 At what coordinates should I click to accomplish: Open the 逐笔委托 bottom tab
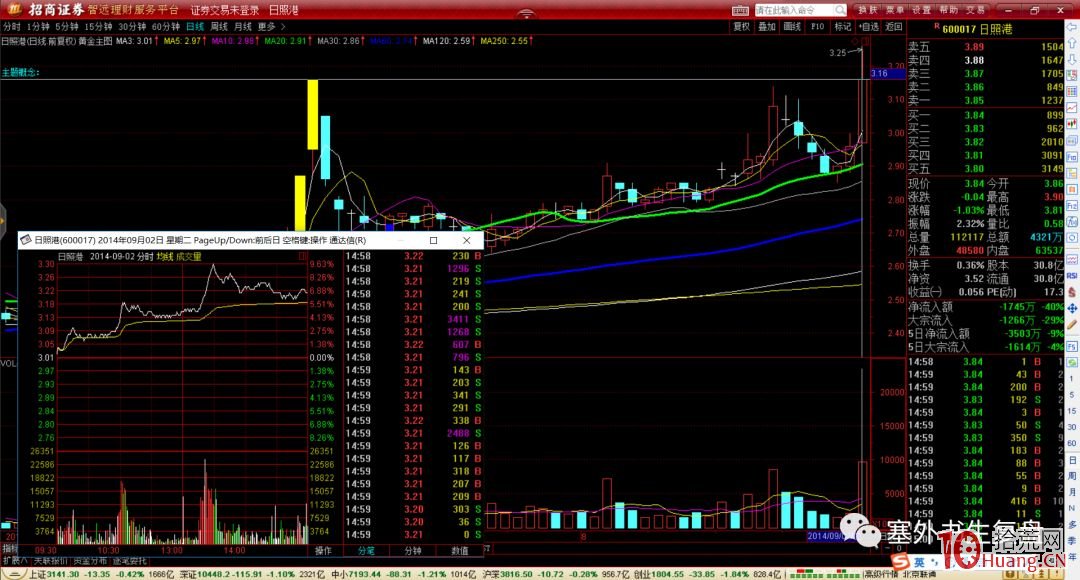[x=129, y=560]
